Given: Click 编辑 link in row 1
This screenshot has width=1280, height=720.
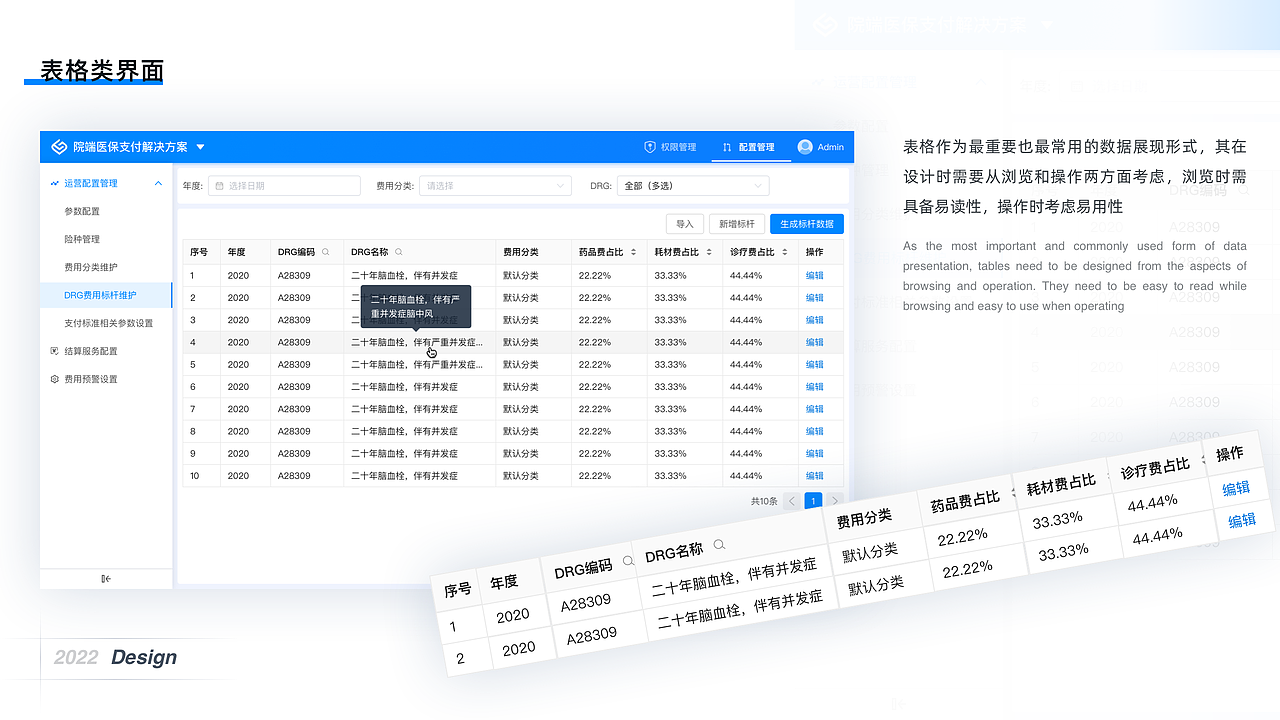Looking at the screenshot, I should point(815,275).
